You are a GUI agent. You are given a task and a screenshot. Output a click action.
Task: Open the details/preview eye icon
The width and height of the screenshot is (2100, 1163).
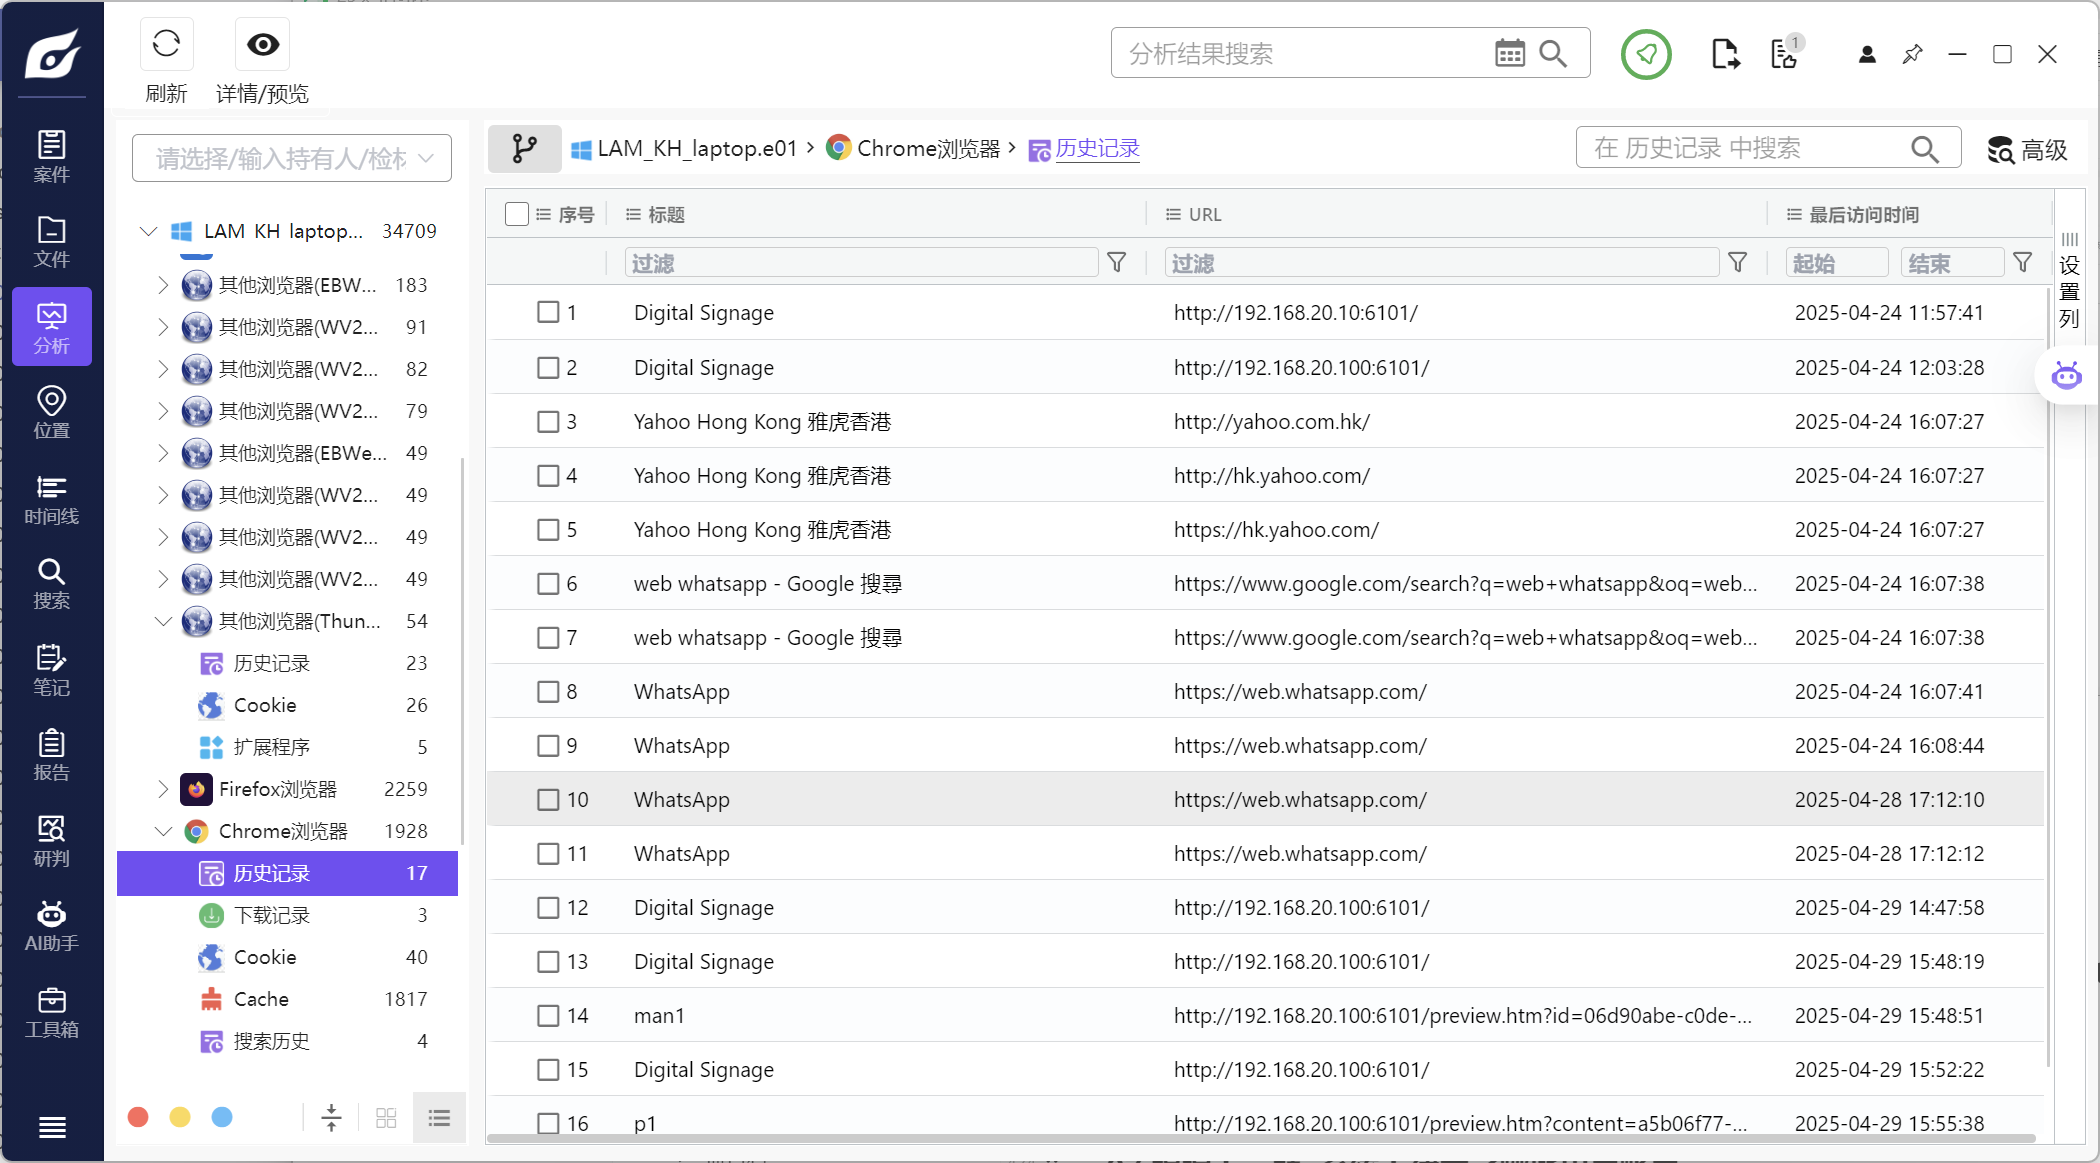pyautogui.click(x=263, y=45)
